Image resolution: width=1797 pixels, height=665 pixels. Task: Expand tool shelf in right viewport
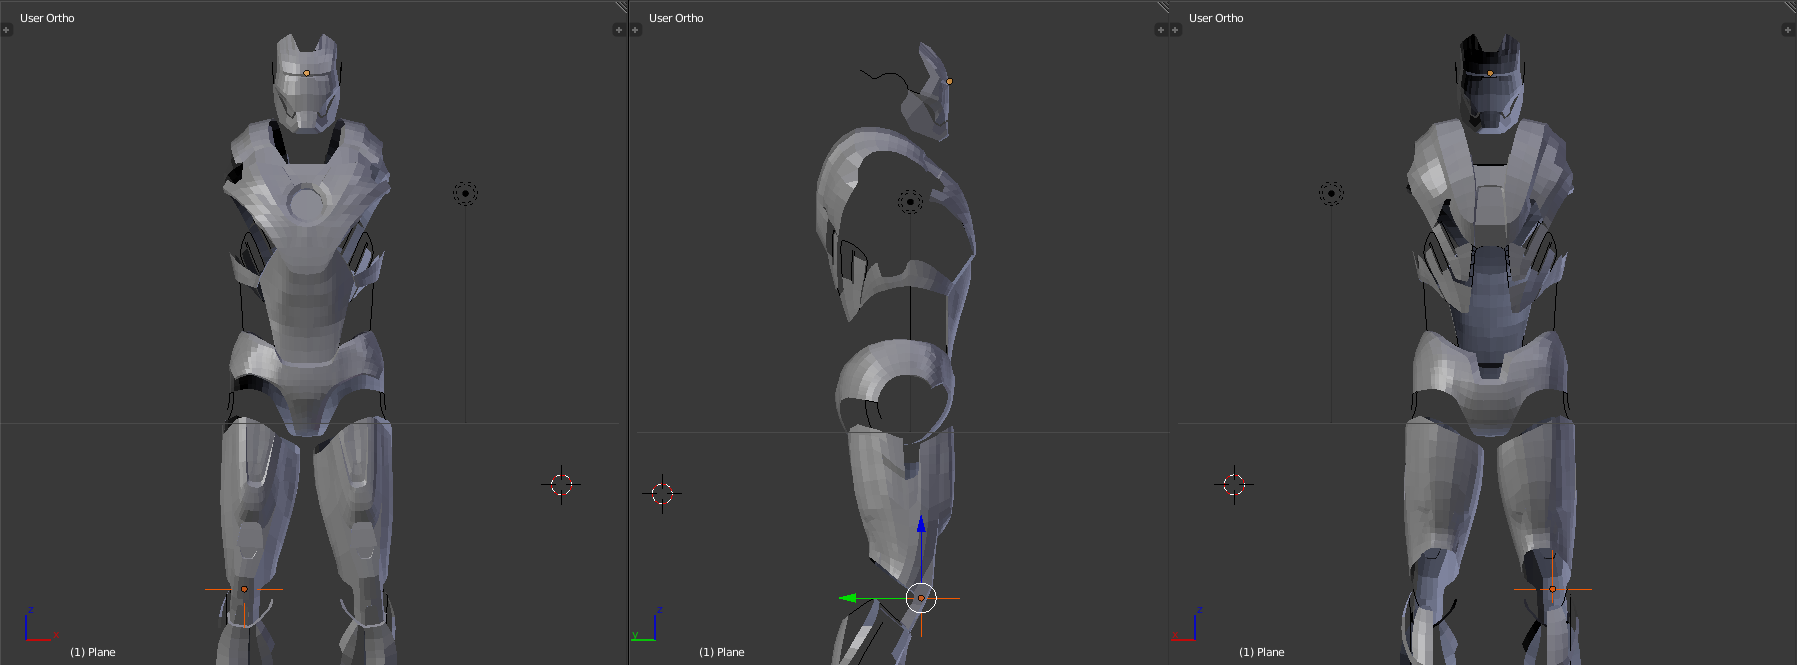click(1175, 30)
